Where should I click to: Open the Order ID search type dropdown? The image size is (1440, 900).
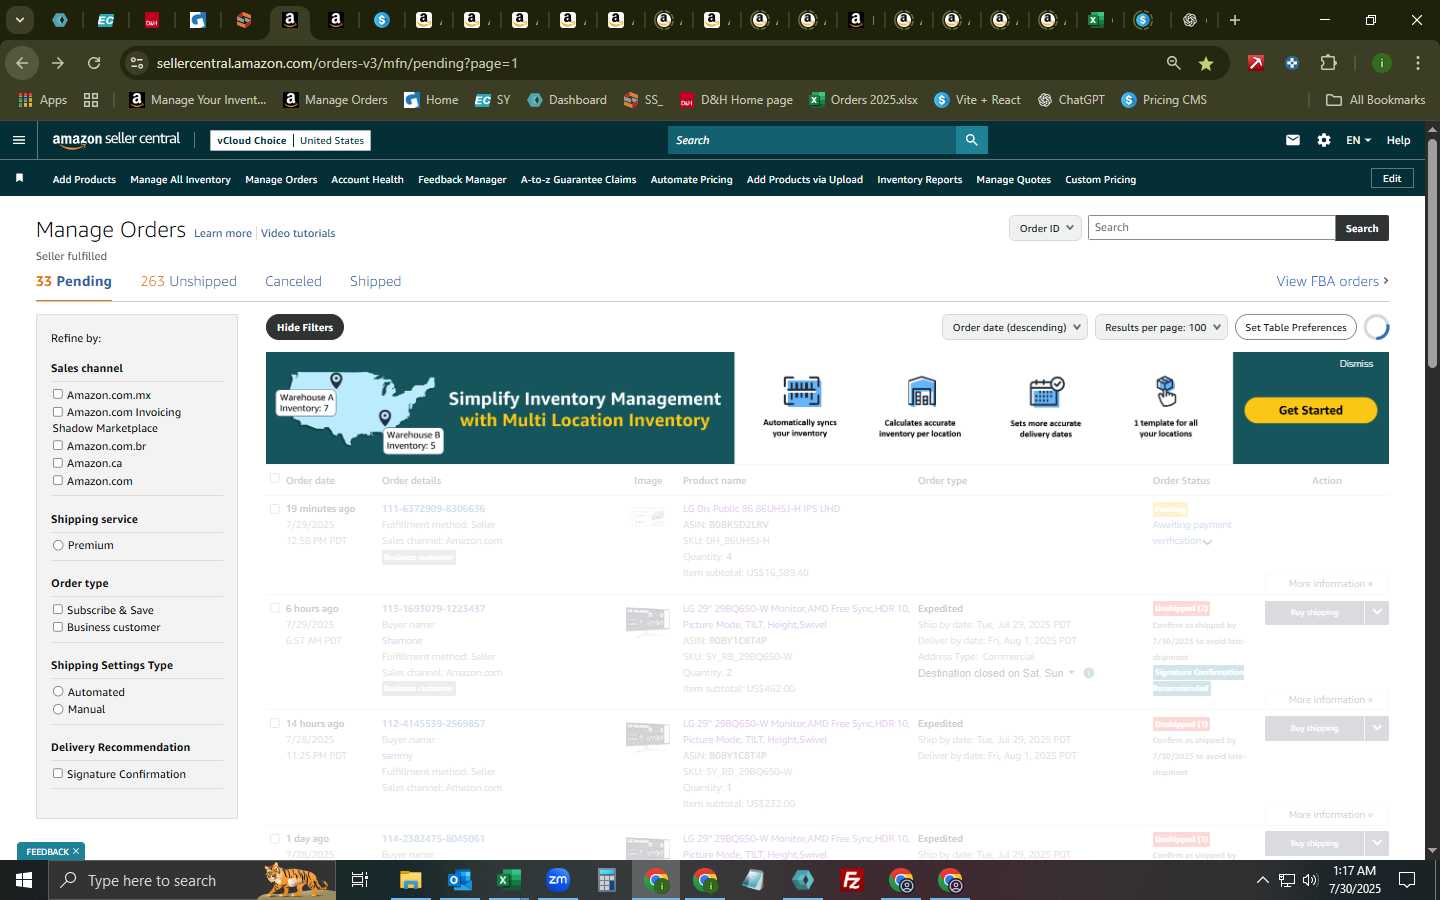tap(1045, 228)
